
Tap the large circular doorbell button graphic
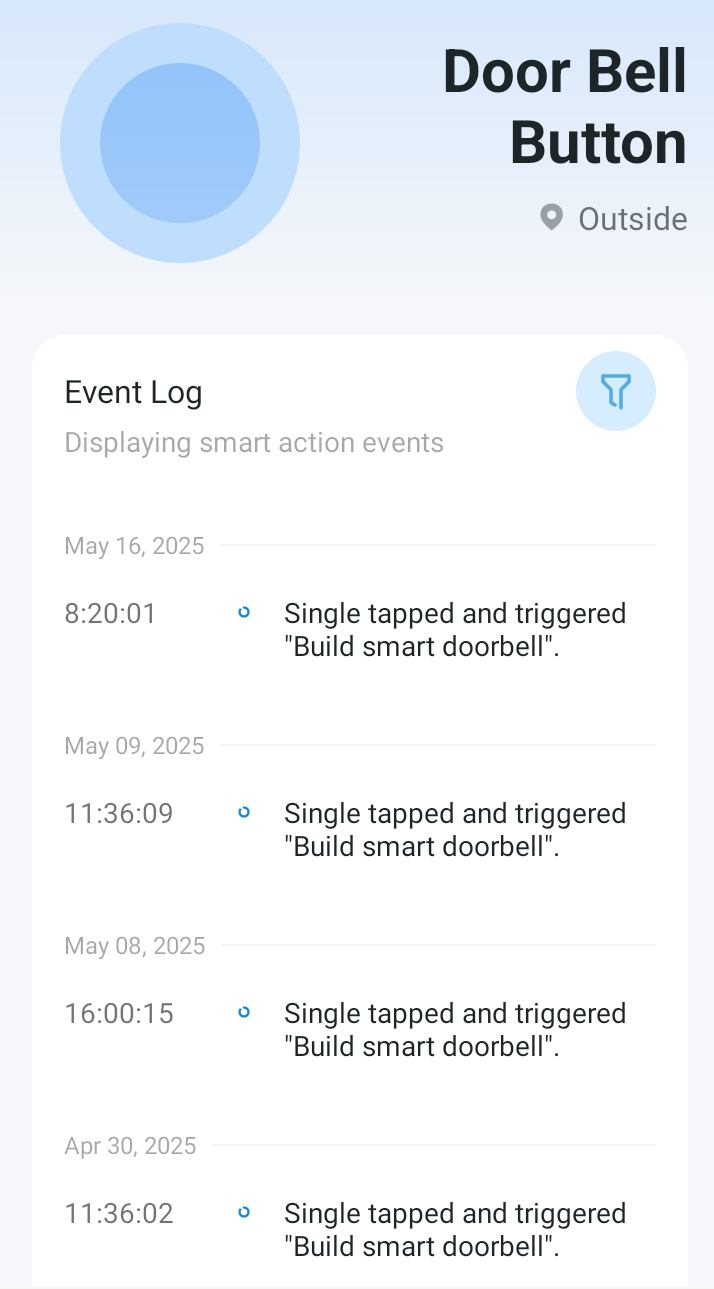tap(180, 143)
